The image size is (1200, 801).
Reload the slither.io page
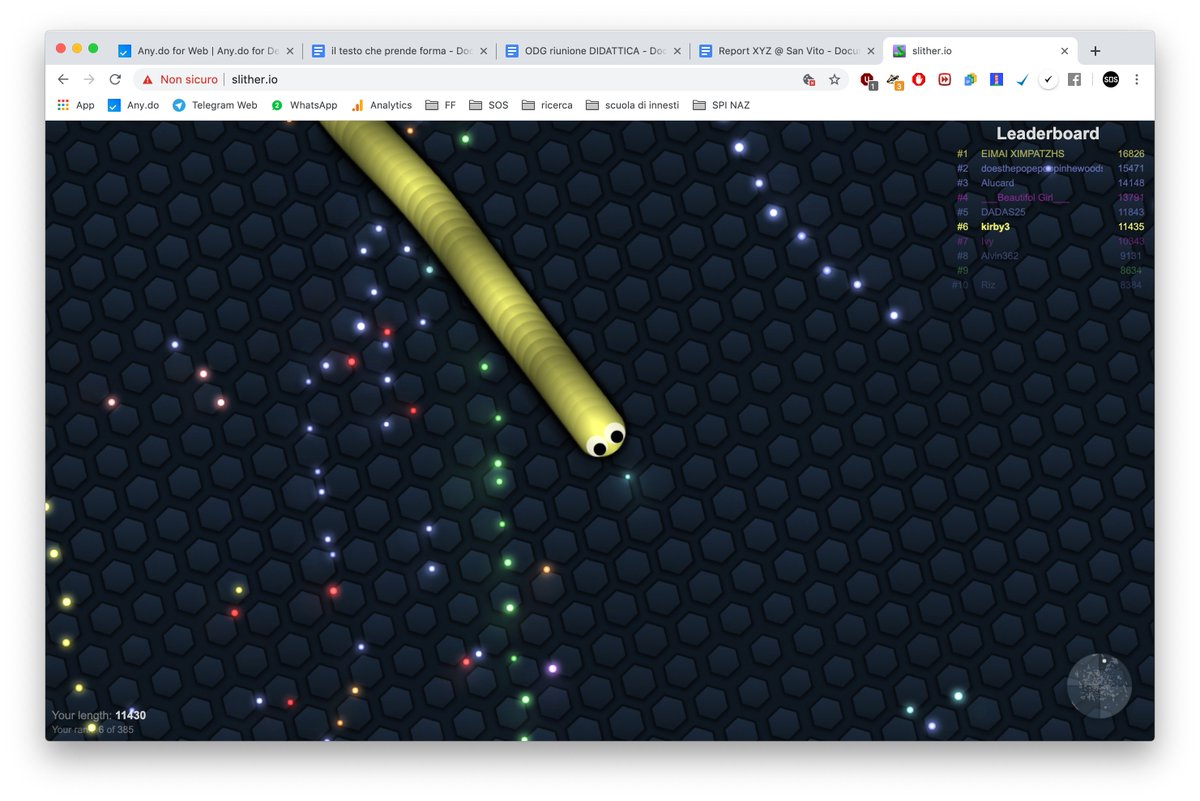coord(115,79)
